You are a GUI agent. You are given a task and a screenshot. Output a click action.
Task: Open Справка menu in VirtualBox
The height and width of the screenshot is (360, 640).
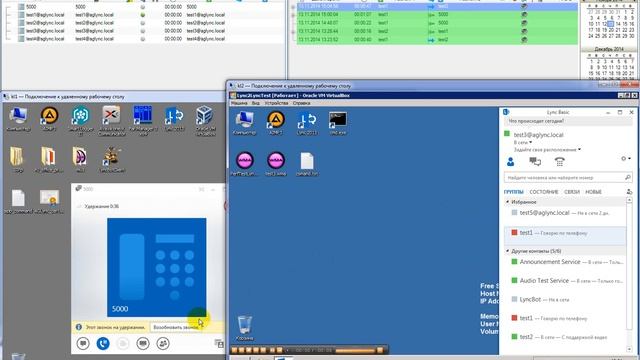(301, 103)
